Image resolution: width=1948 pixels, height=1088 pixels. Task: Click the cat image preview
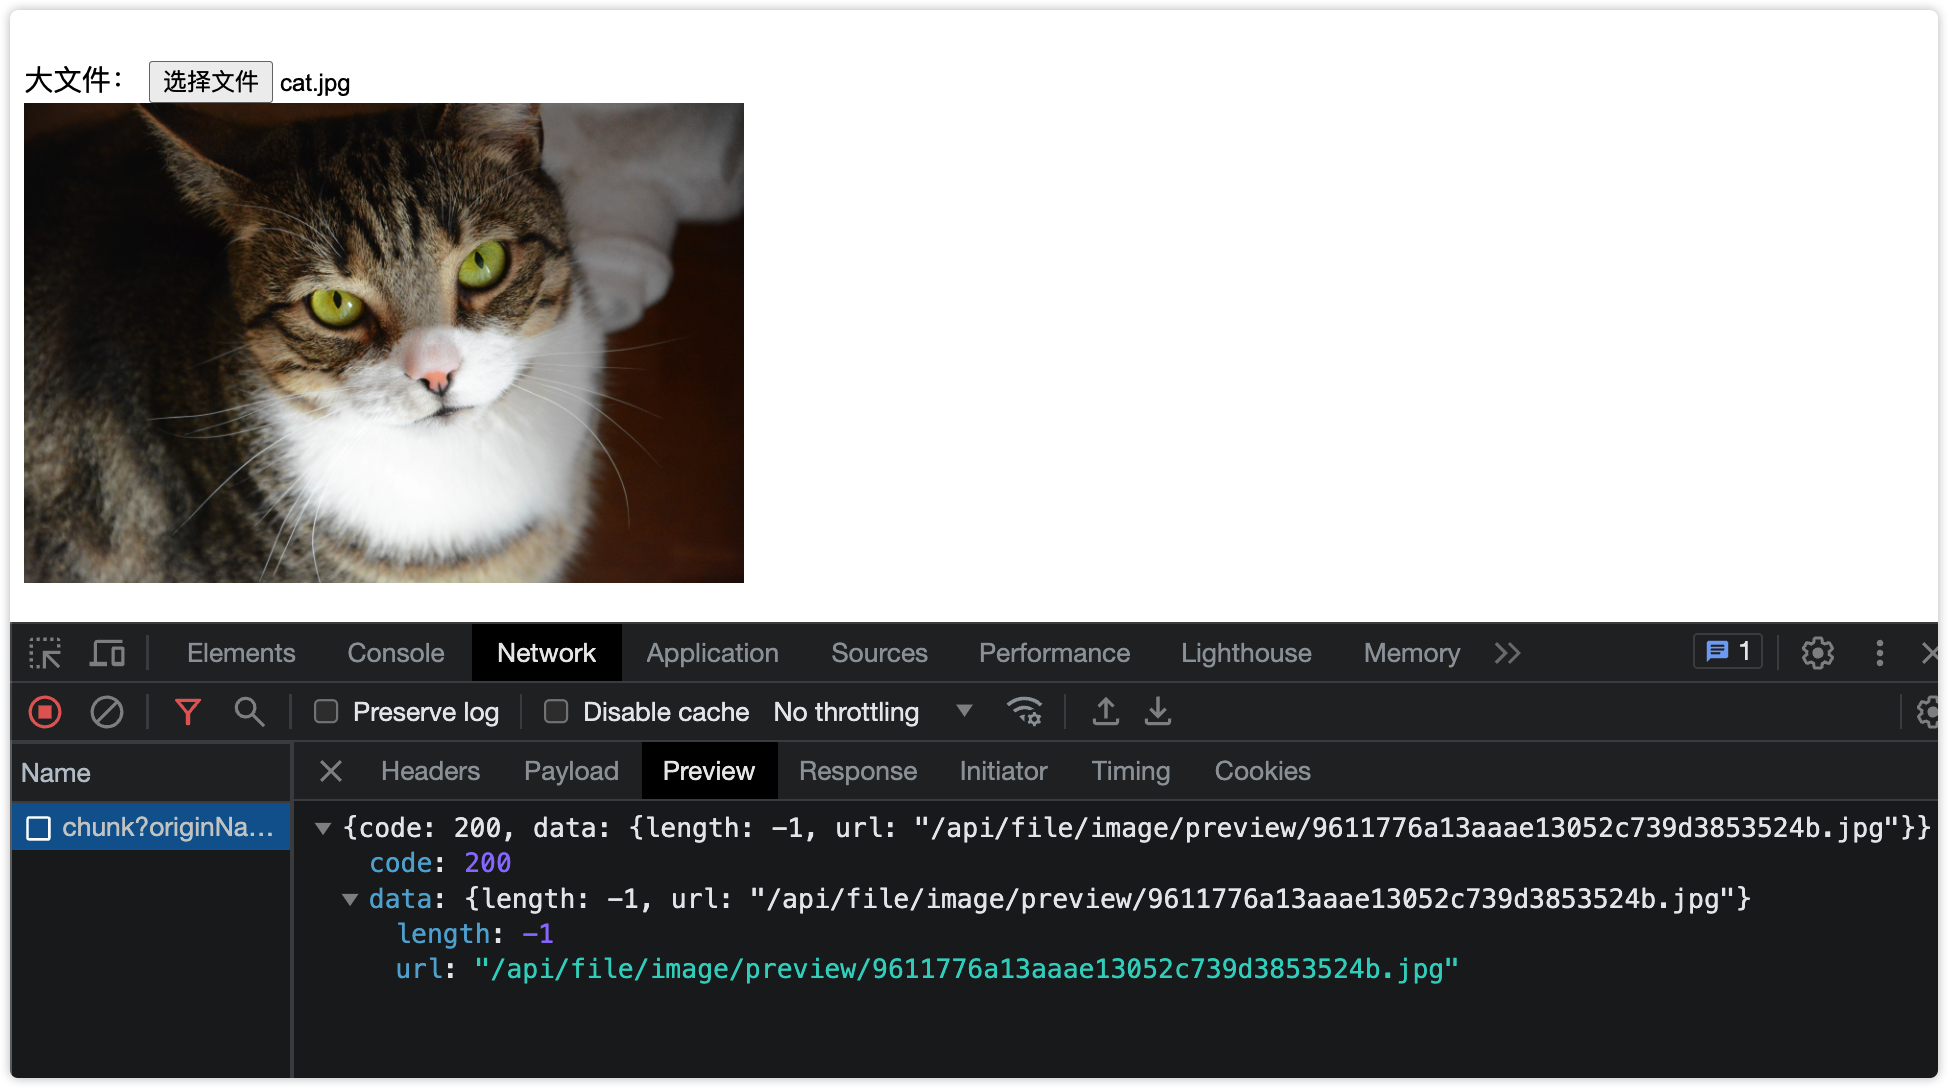pyautogui.click(x=384, y=343)
